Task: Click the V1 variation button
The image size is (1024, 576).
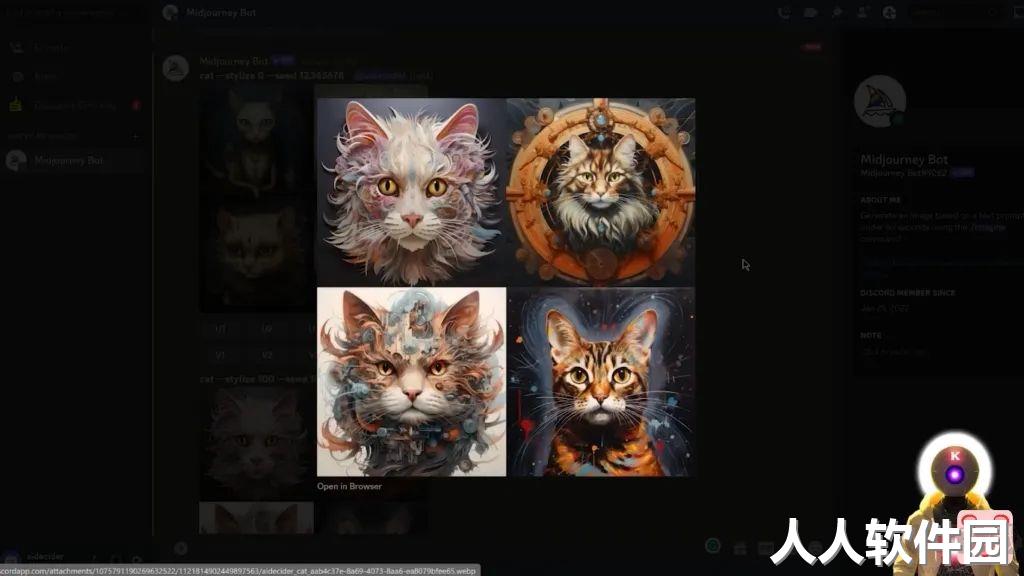Action: [221, 355]
